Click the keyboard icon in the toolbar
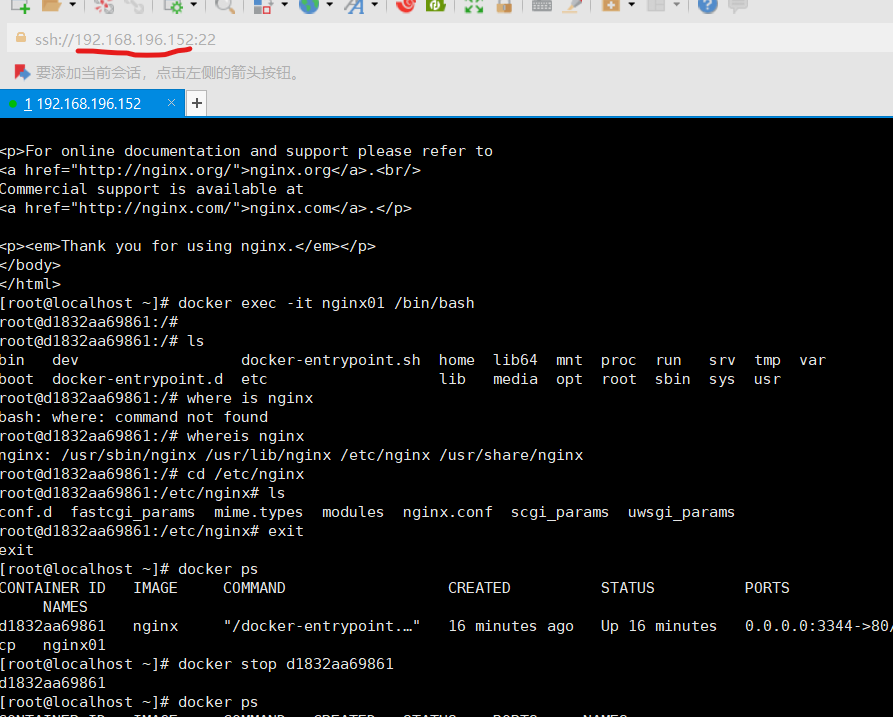This screenshot has height=717, width=893. coord(542,6)
